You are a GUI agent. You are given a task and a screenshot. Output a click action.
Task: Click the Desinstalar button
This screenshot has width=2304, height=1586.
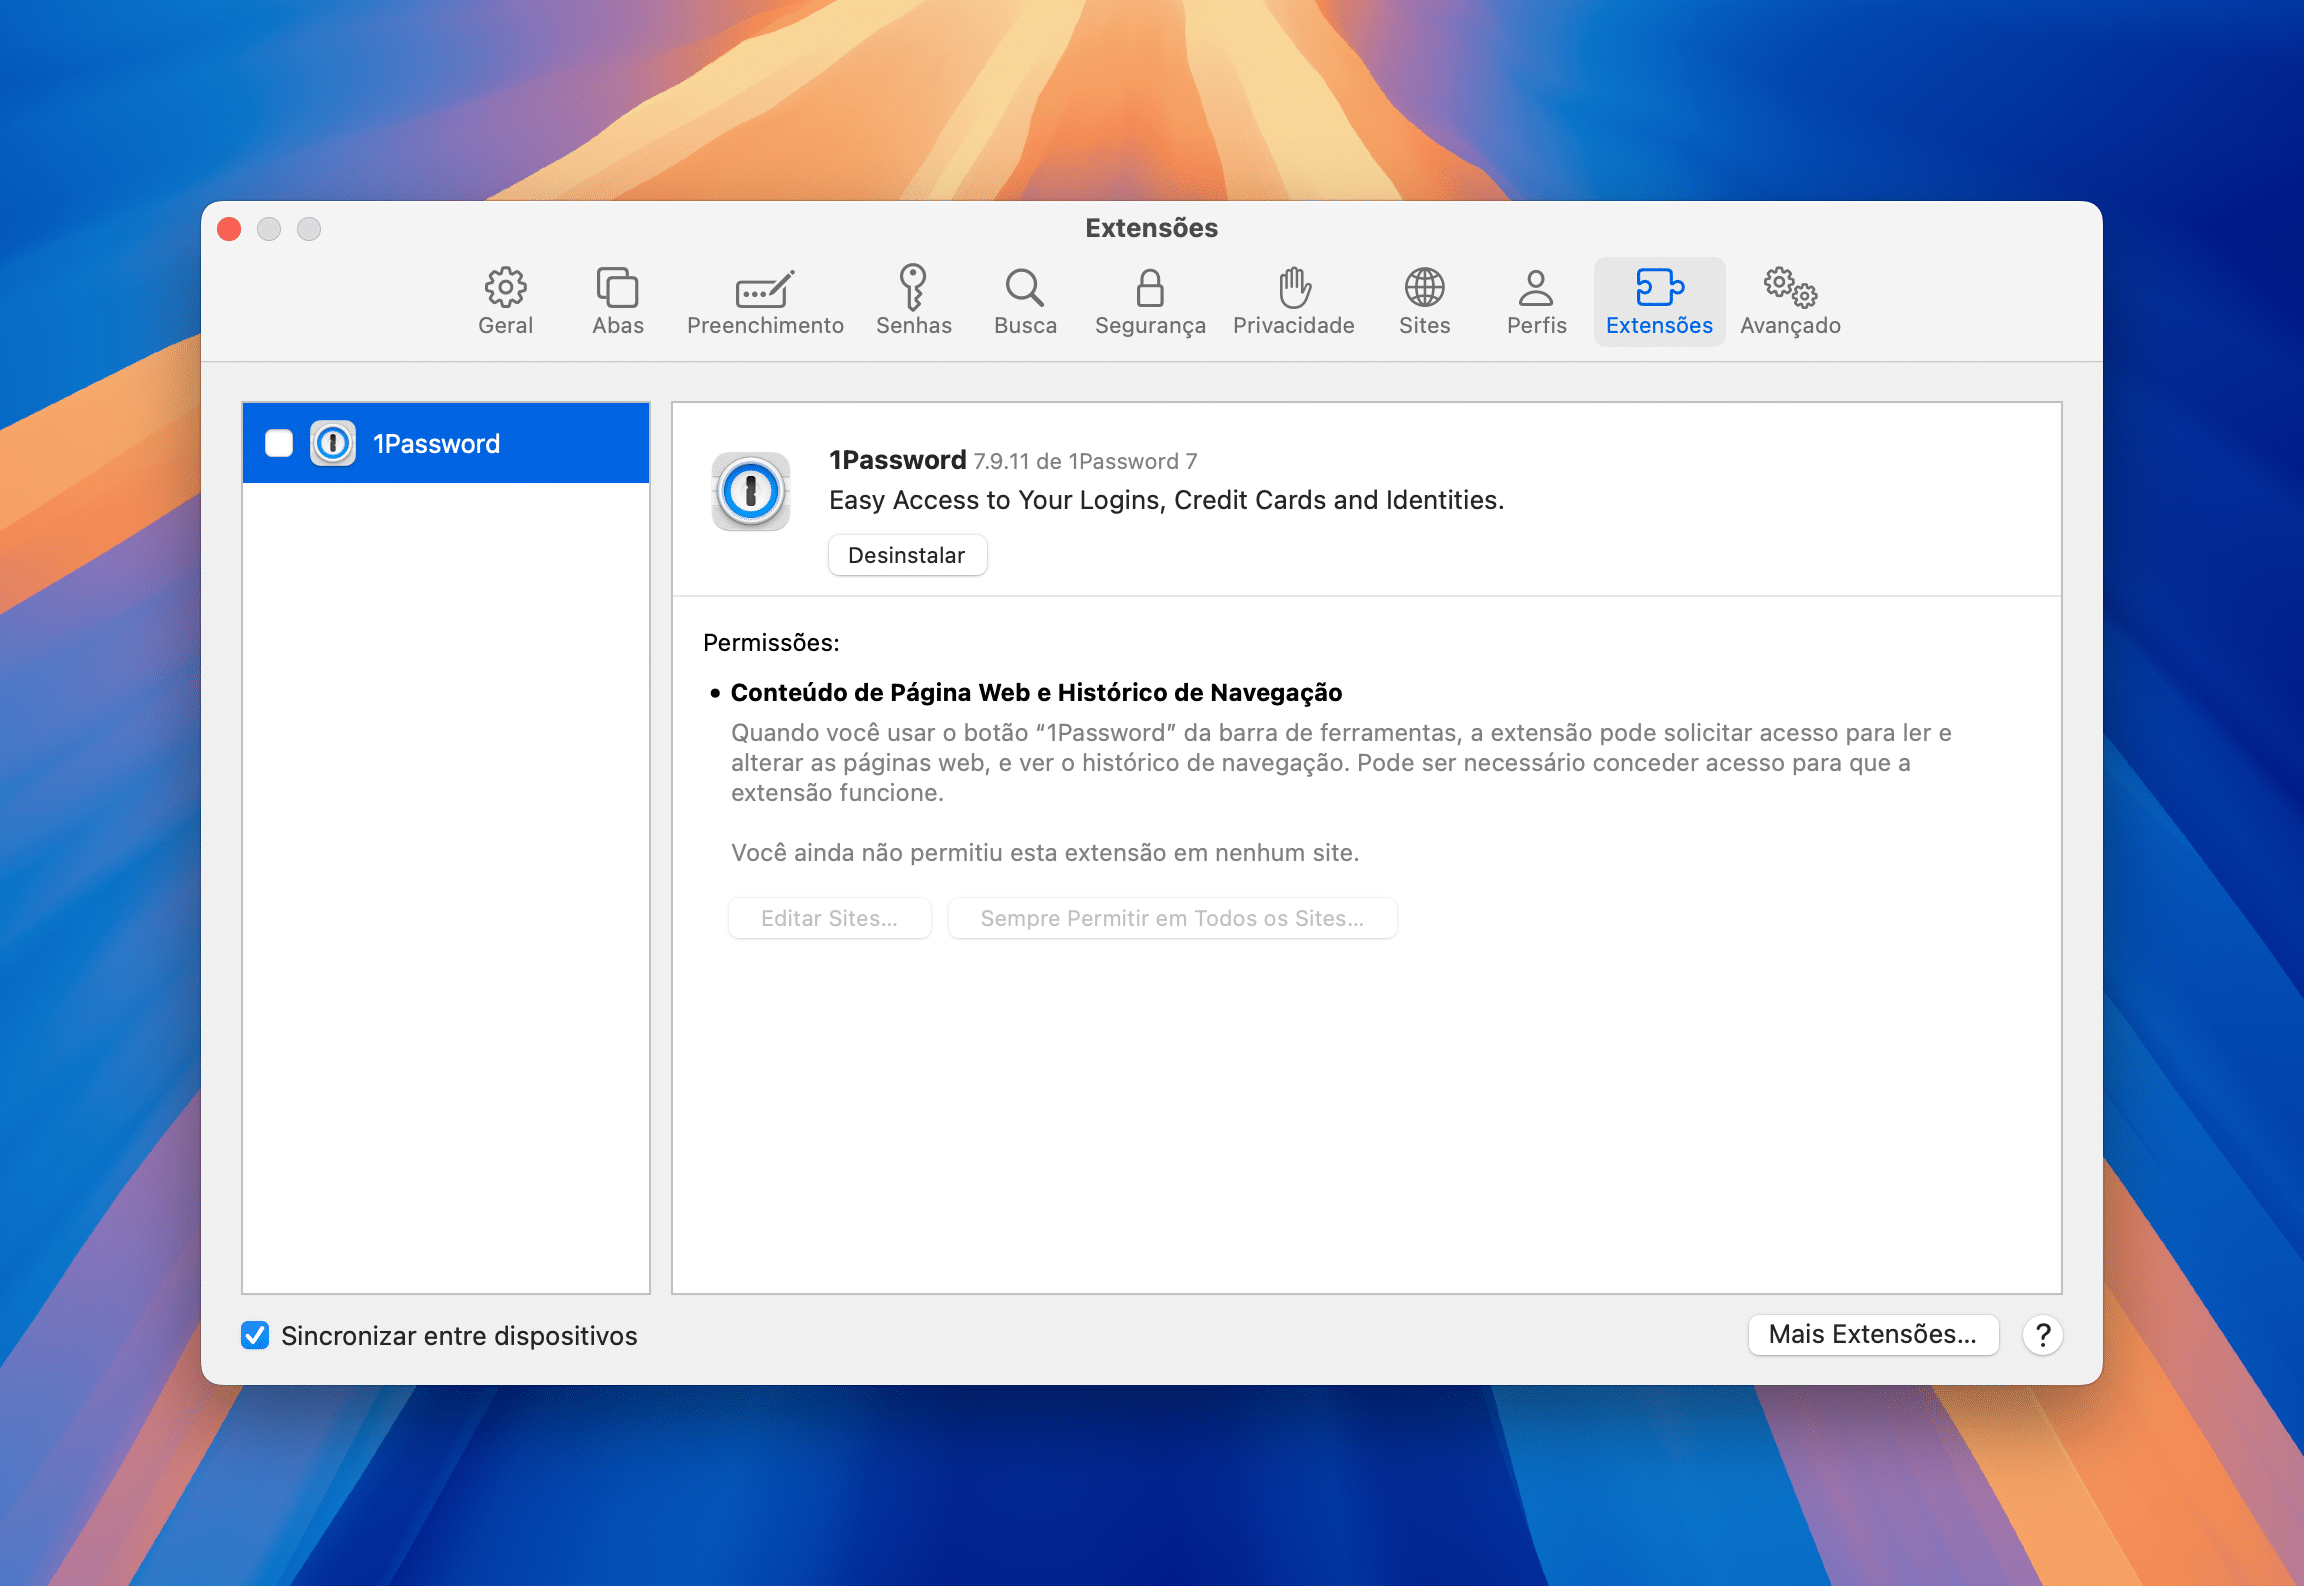pyautogui.click(x=907, y=555)
